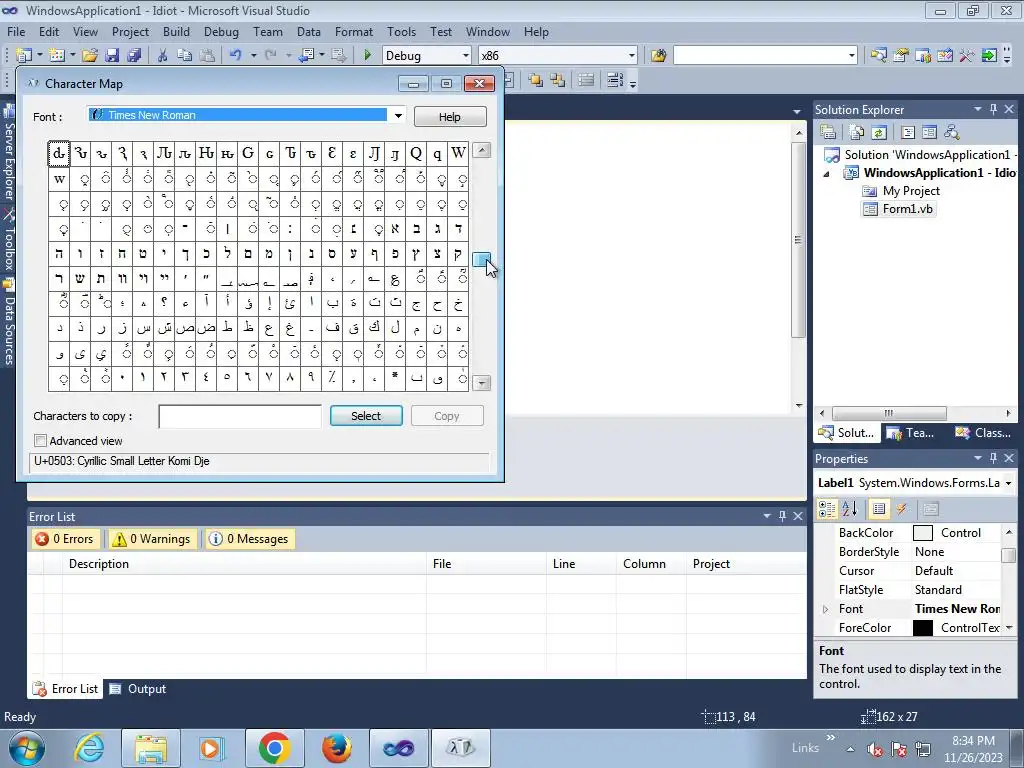The width and height of the screenshot is (1024, 768).
Task: Toggle the 0 Messages filter button
Action: (x=248, y=539)
